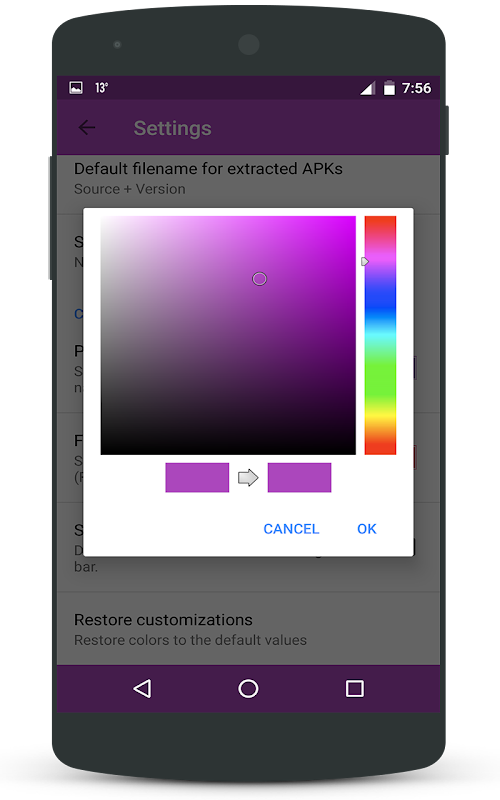Tap Restore customizations option
This screenshot has width=500, height=800.
[x=248, y=629]
